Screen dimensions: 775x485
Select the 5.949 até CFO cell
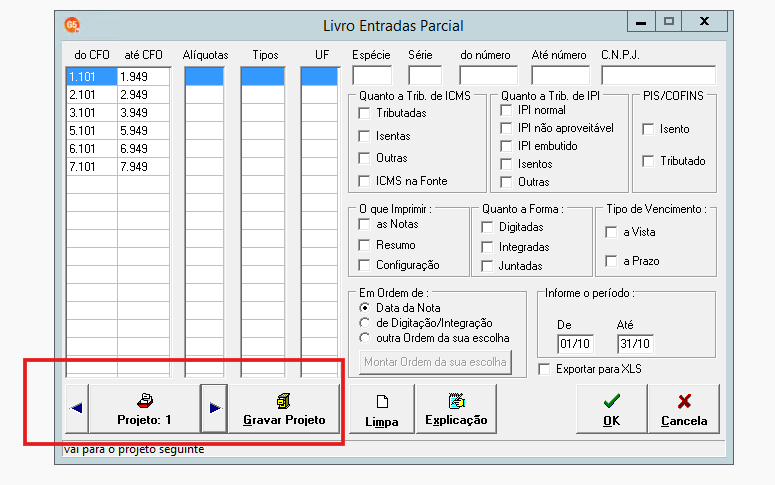[x=143, y=131]
